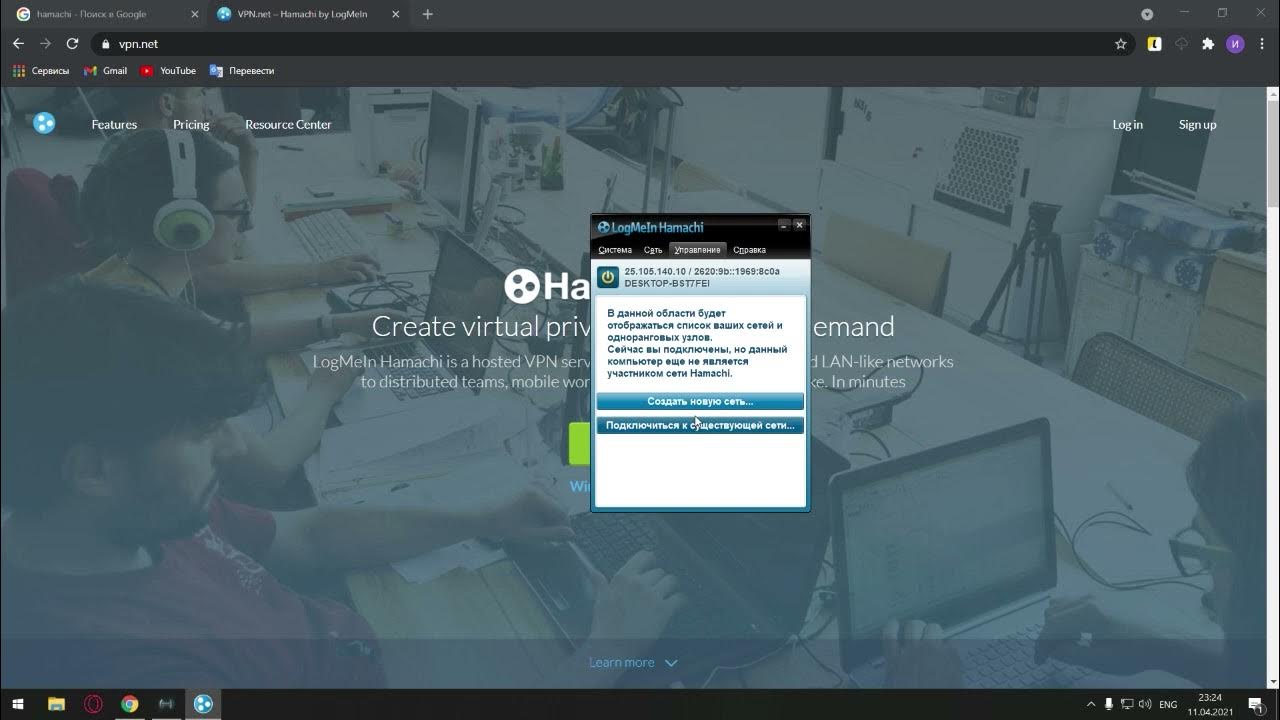Close the VPN.net tab
This screenshot has height=720, width=1280.
[x=394, y=14]
